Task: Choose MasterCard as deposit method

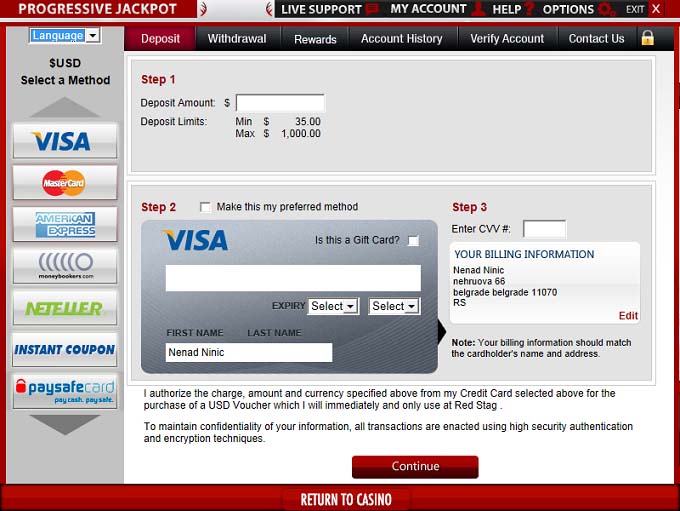Action: [x=64, y=183]
